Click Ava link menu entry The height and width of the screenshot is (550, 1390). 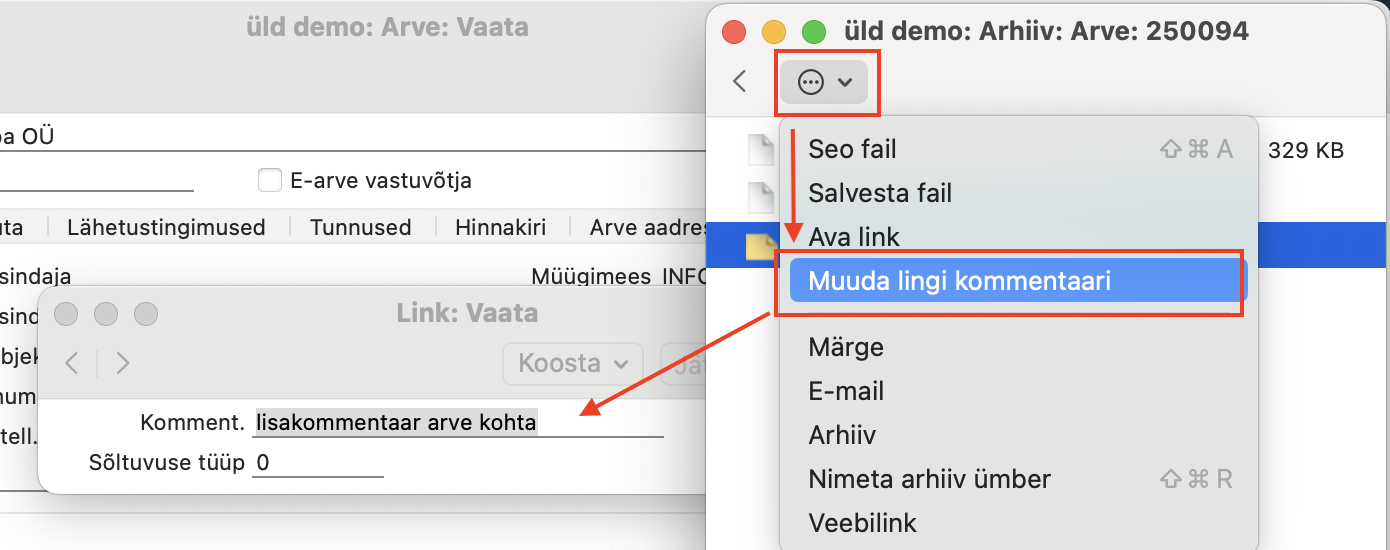tap(854, 237)
